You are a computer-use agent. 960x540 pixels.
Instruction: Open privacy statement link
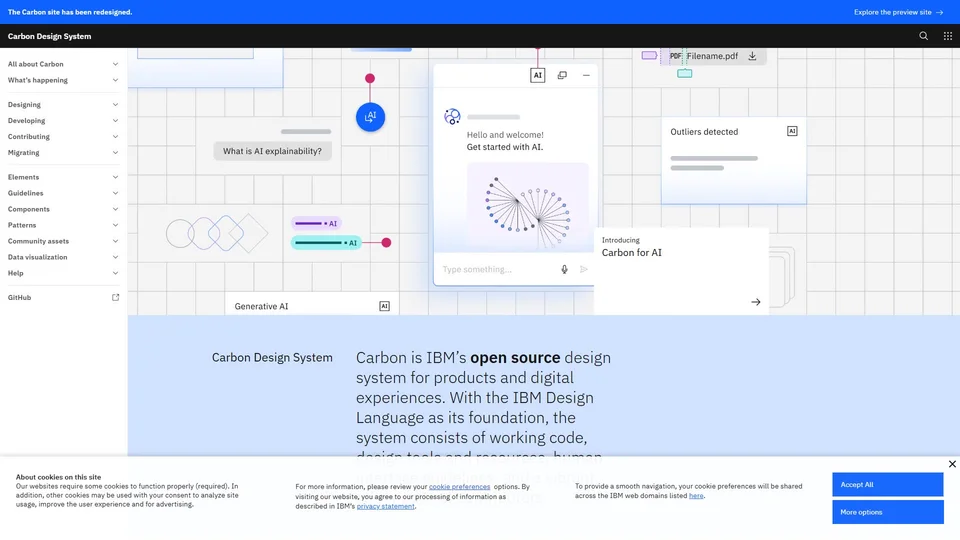coord(386,506)
